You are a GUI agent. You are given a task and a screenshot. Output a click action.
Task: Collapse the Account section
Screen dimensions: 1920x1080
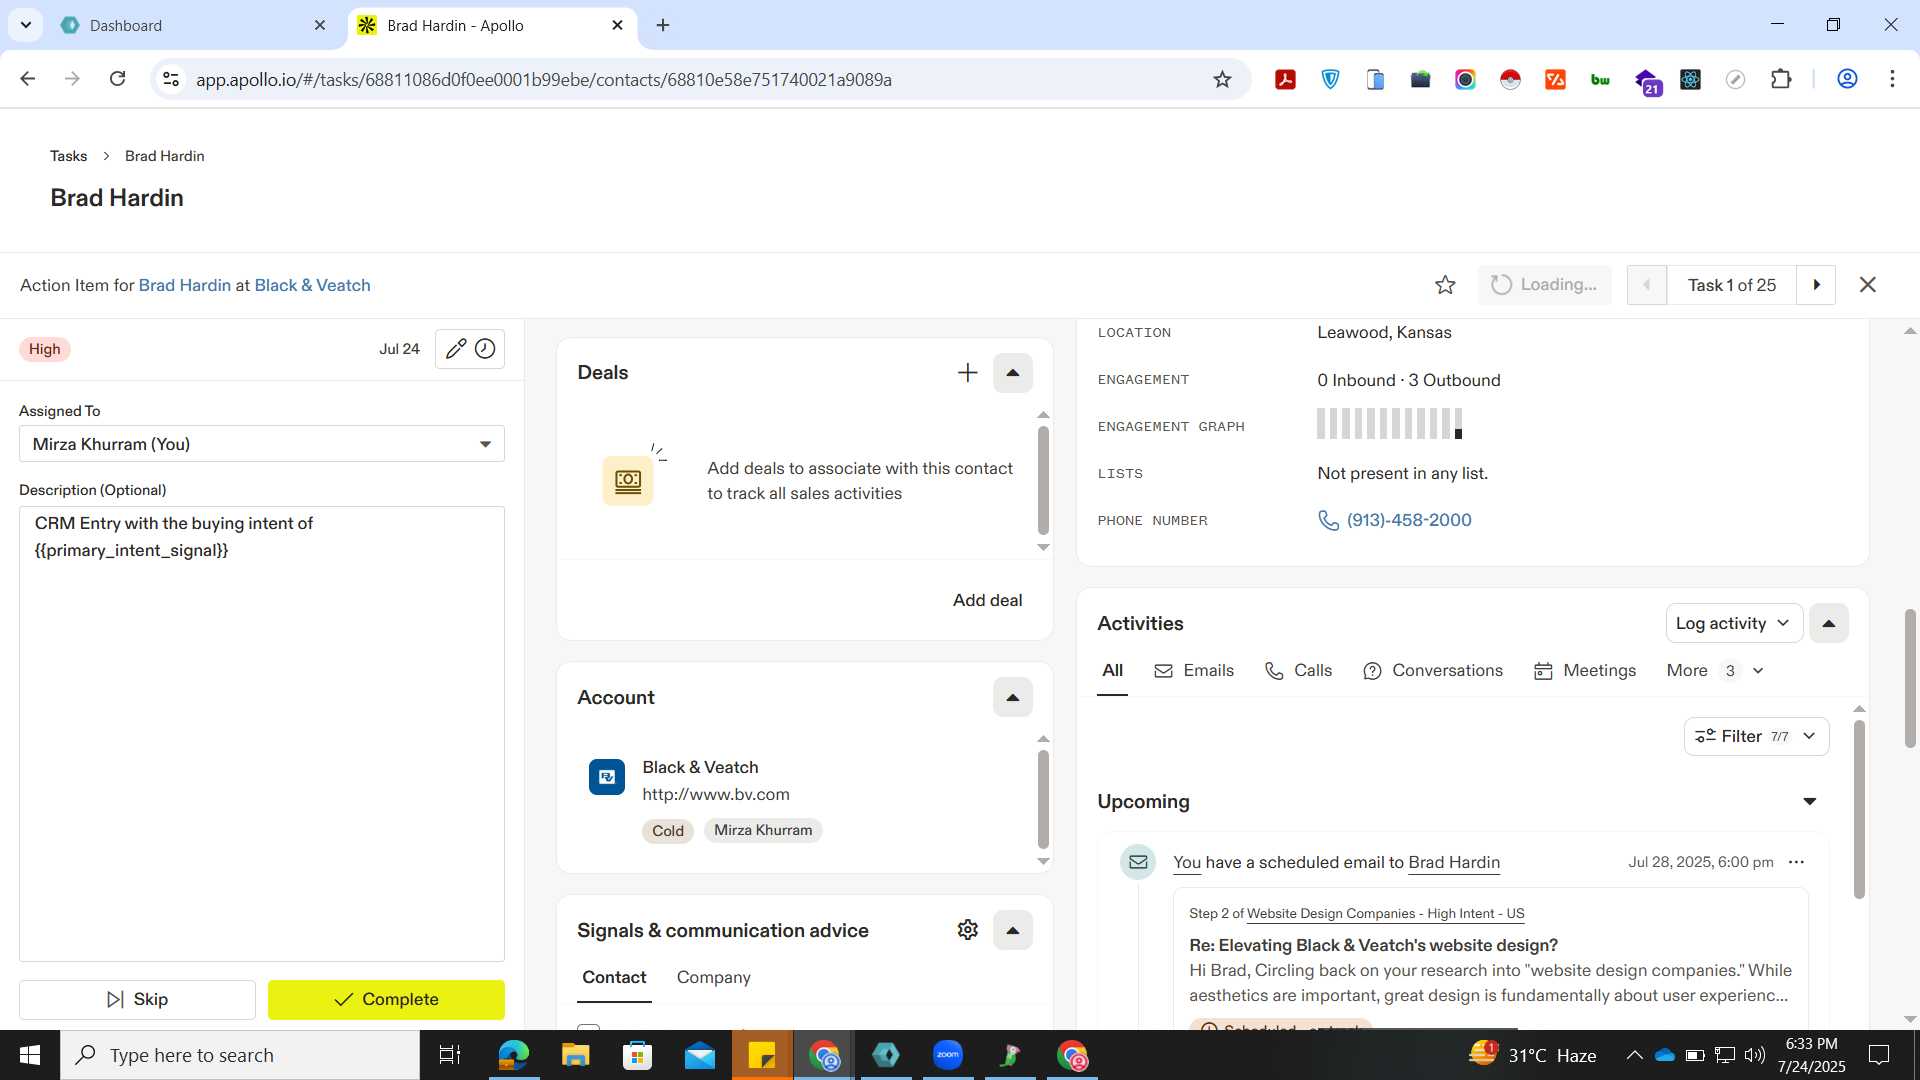click(1012, 698)
